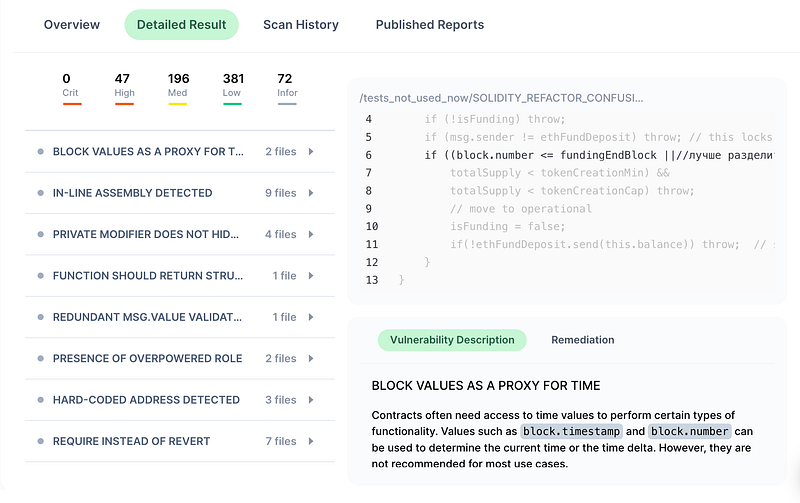Select the Vulnerability Description tab

pyautogui.click(x=452, y=340)
